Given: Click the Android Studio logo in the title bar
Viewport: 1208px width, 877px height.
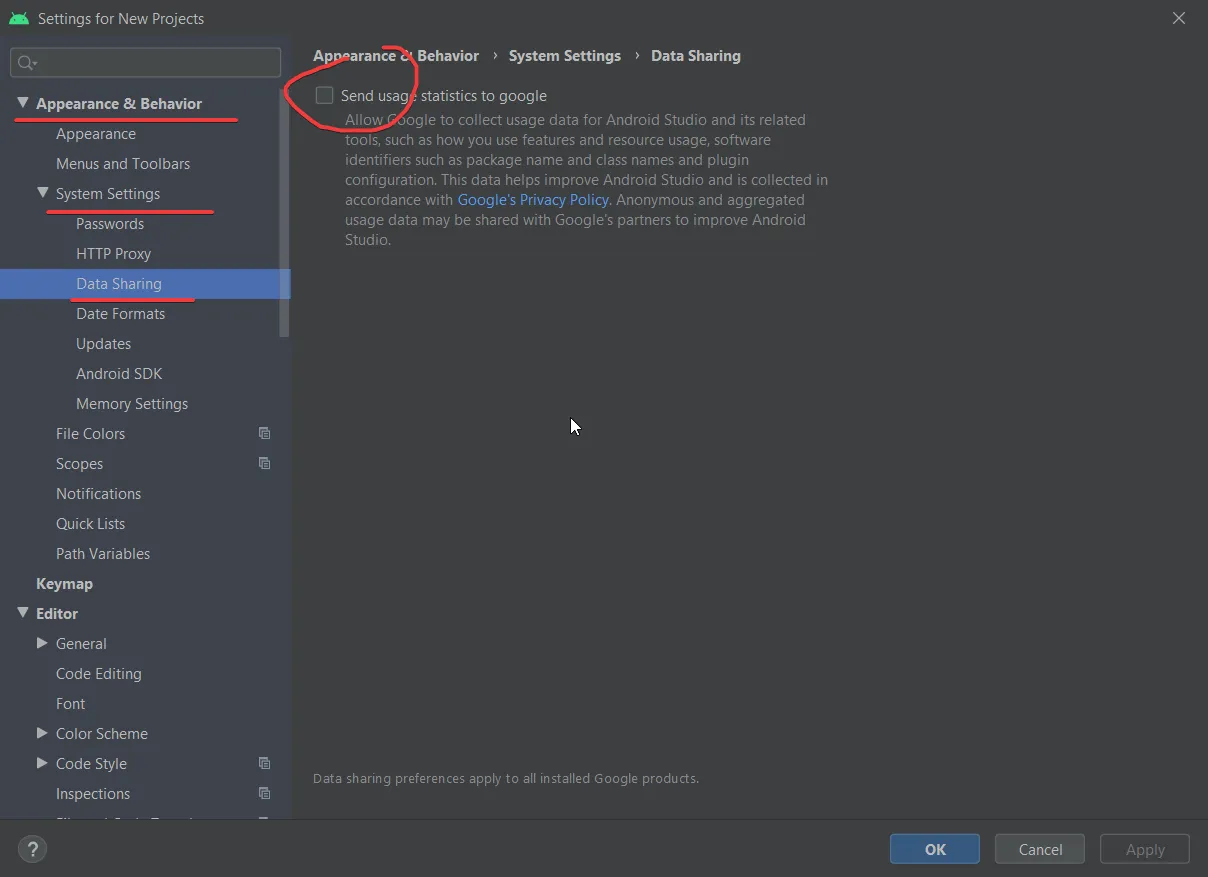Looking at the screenshot, I should 18,18.
